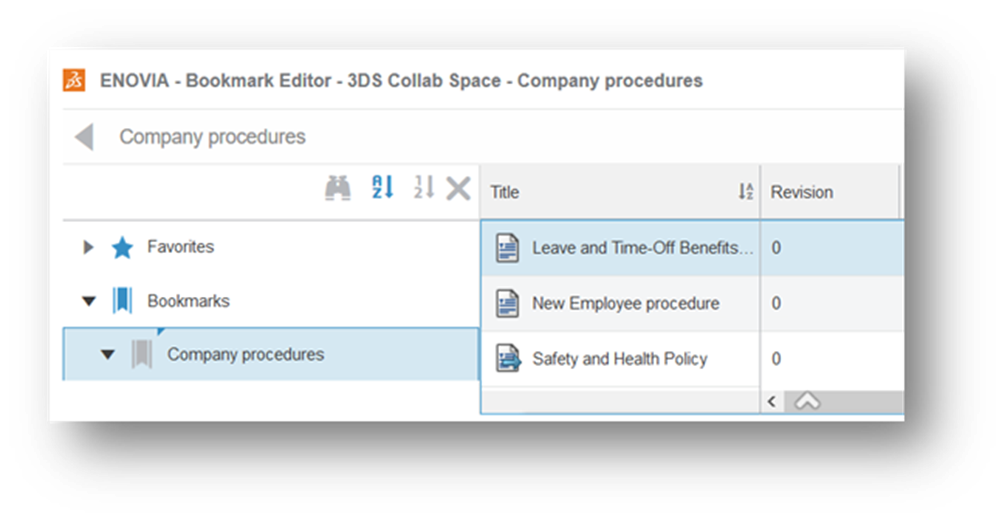Click the Revision column header
The height and width of the screenshot is (522, 1005).
click(x=802, y=192)
